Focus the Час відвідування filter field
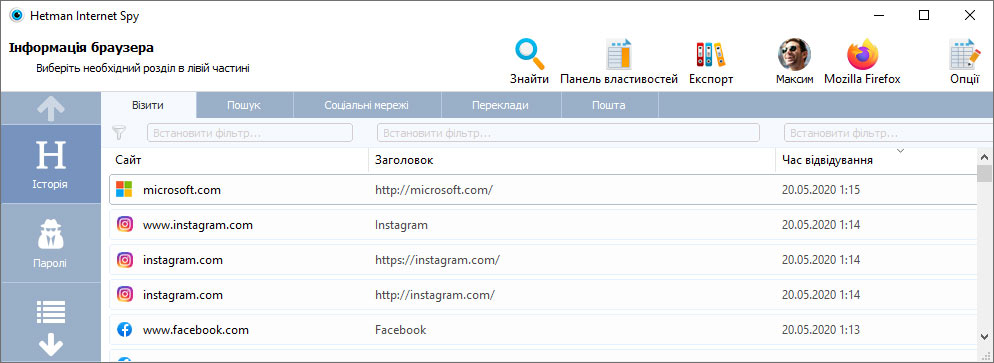Screen dimensions: 994x363 [x=889, y=133]
